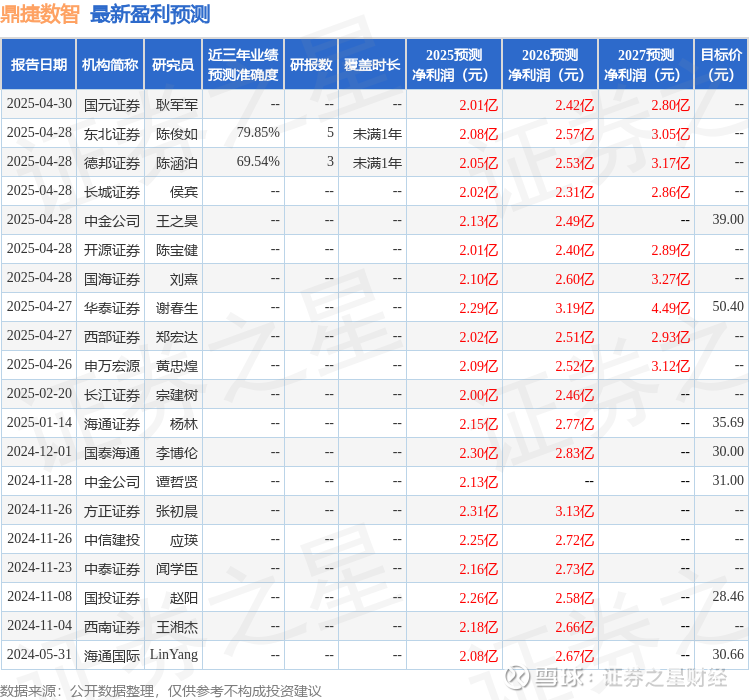Click the 2025预测净利润 column header
This screenshot has height=700, width=749.
point(454,65)
